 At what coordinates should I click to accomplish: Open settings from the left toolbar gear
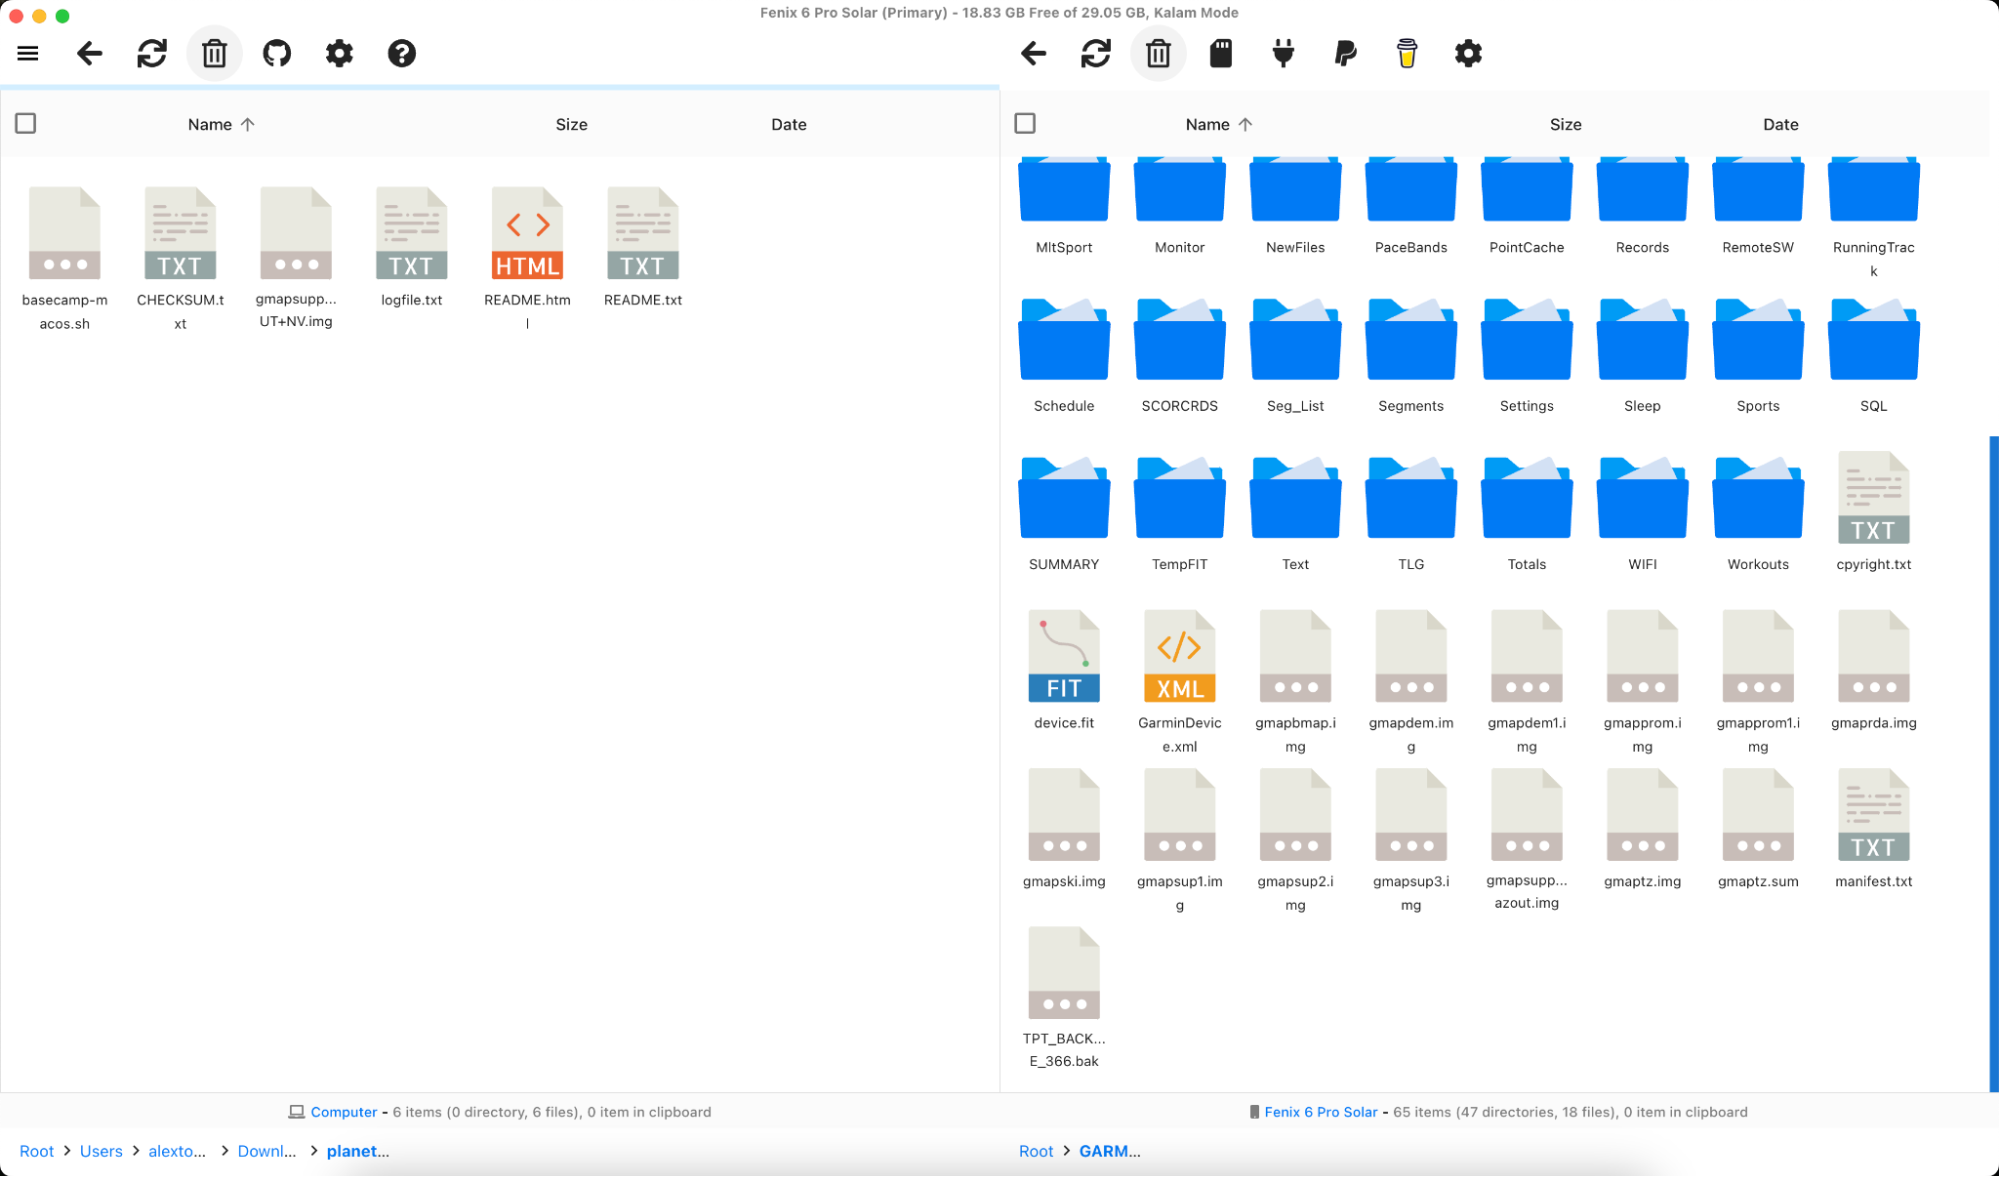[339, 53]
